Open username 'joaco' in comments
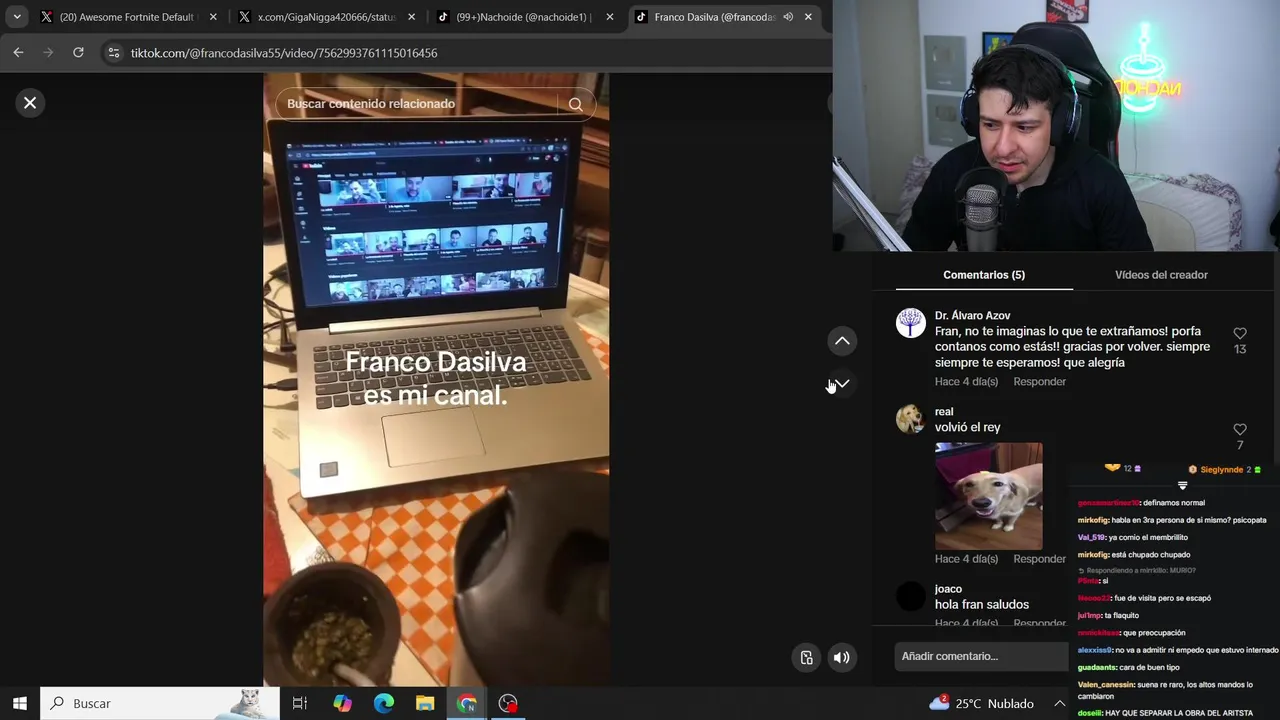Viewport: 1280px width, 720px height. point(948,589)
